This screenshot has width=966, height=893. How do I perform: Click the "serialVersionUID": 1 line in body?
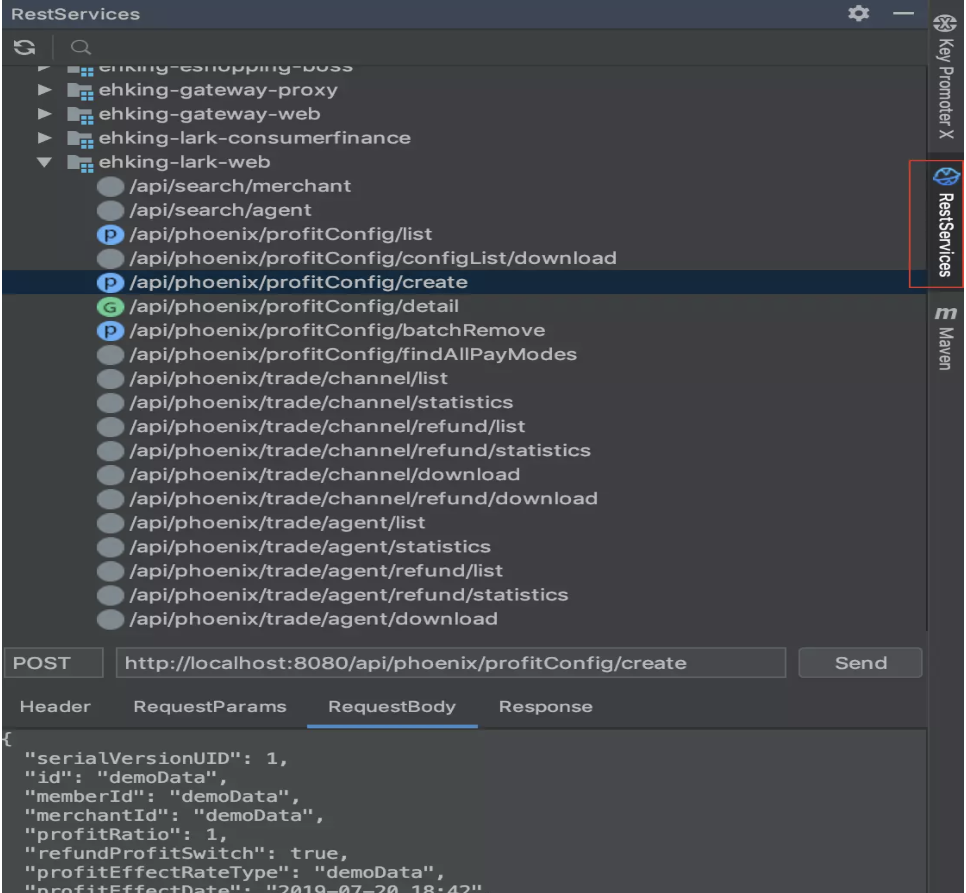click(x=156, y=759)
